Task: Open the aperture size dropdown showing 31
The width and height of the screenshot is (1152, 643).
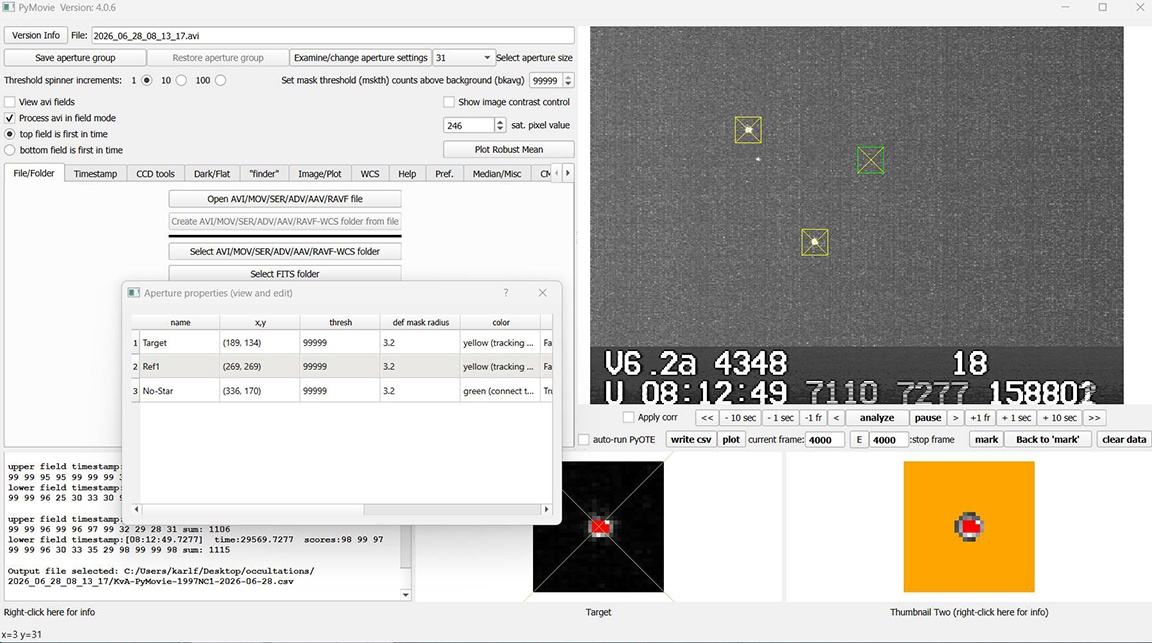Action: 463,57
